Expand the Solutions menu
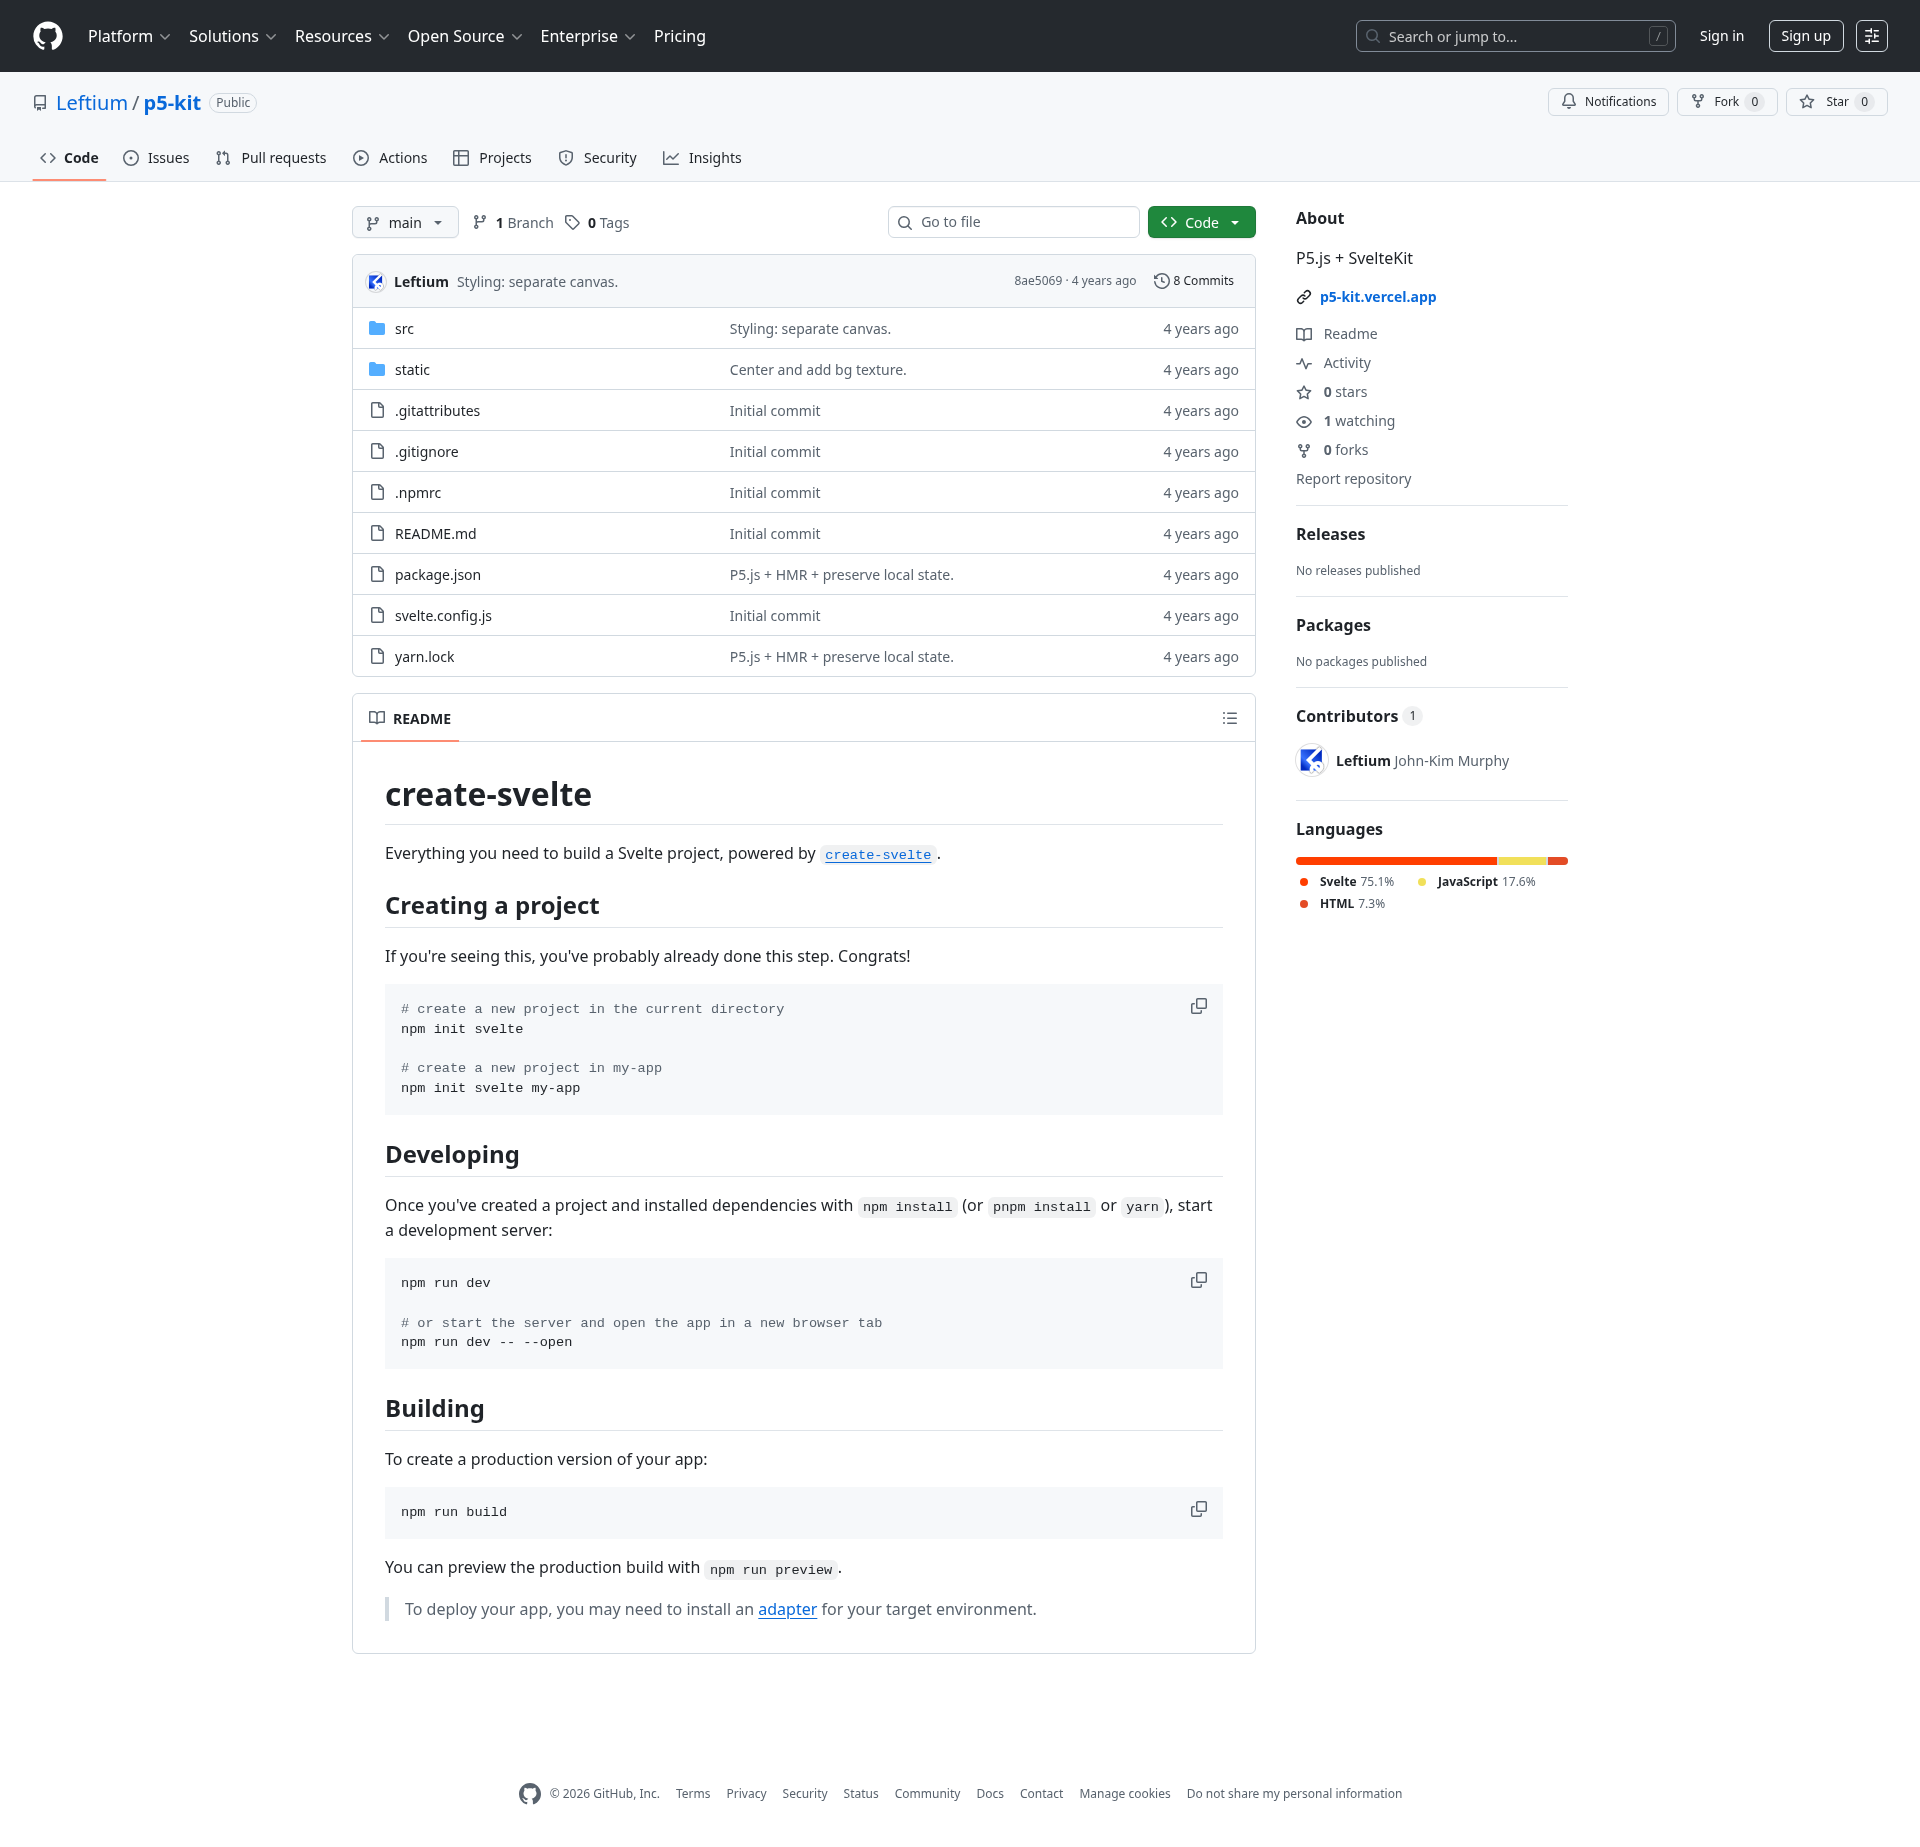 point(232,36)
